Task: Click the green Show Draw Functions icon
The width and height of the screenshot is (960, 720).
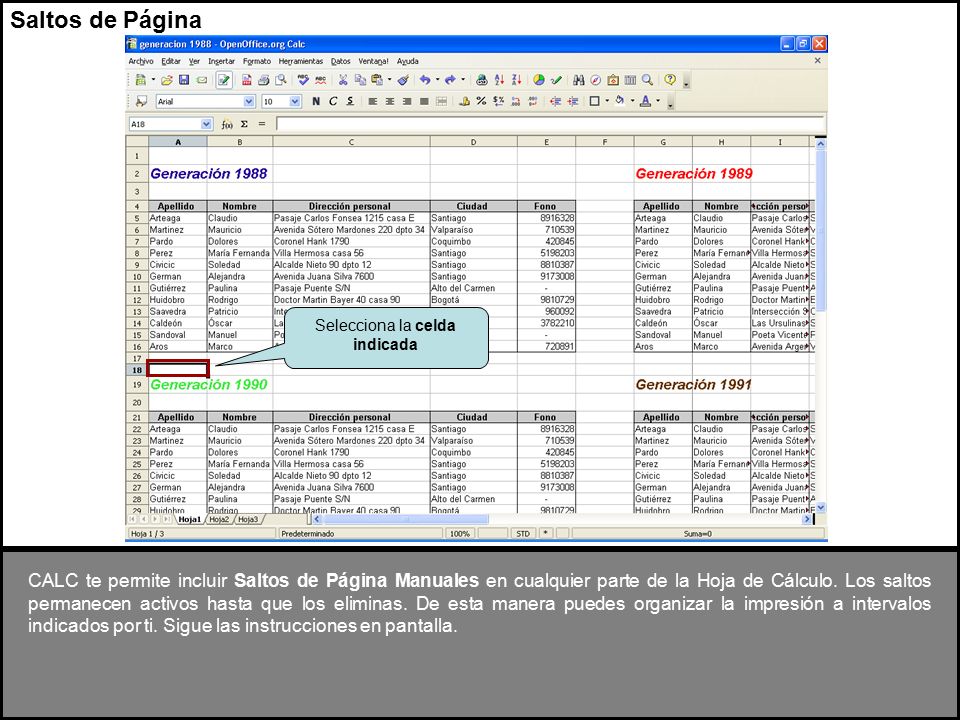Action: (556, 80)
